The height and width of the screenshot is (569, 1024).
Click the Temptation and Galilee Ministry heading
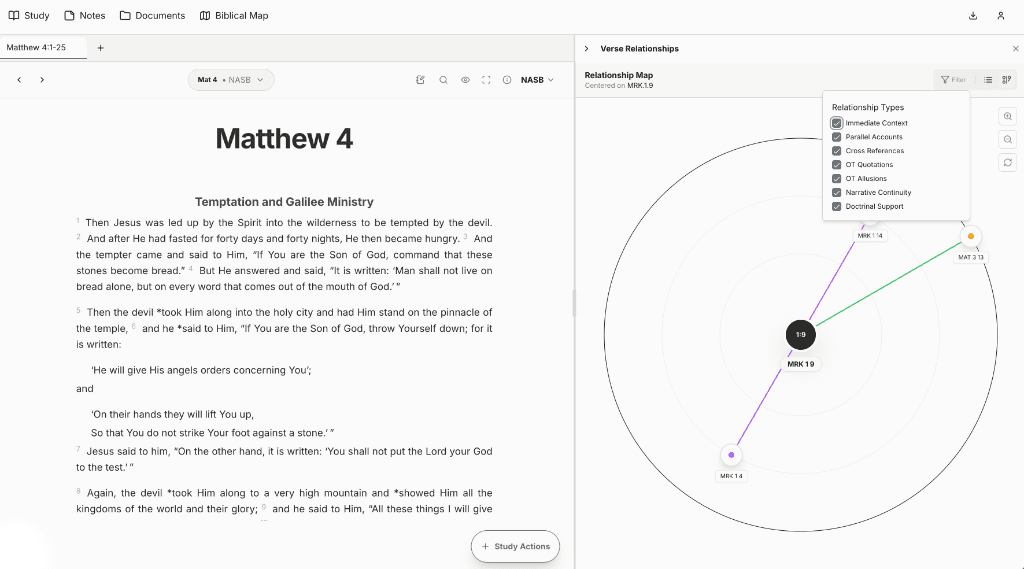(284, 202)
